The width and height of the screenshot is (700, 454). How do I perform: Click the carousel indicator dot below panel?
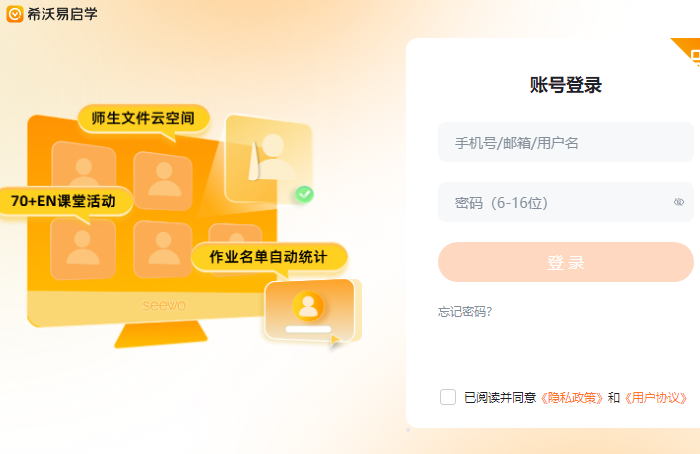pos(408,430)
